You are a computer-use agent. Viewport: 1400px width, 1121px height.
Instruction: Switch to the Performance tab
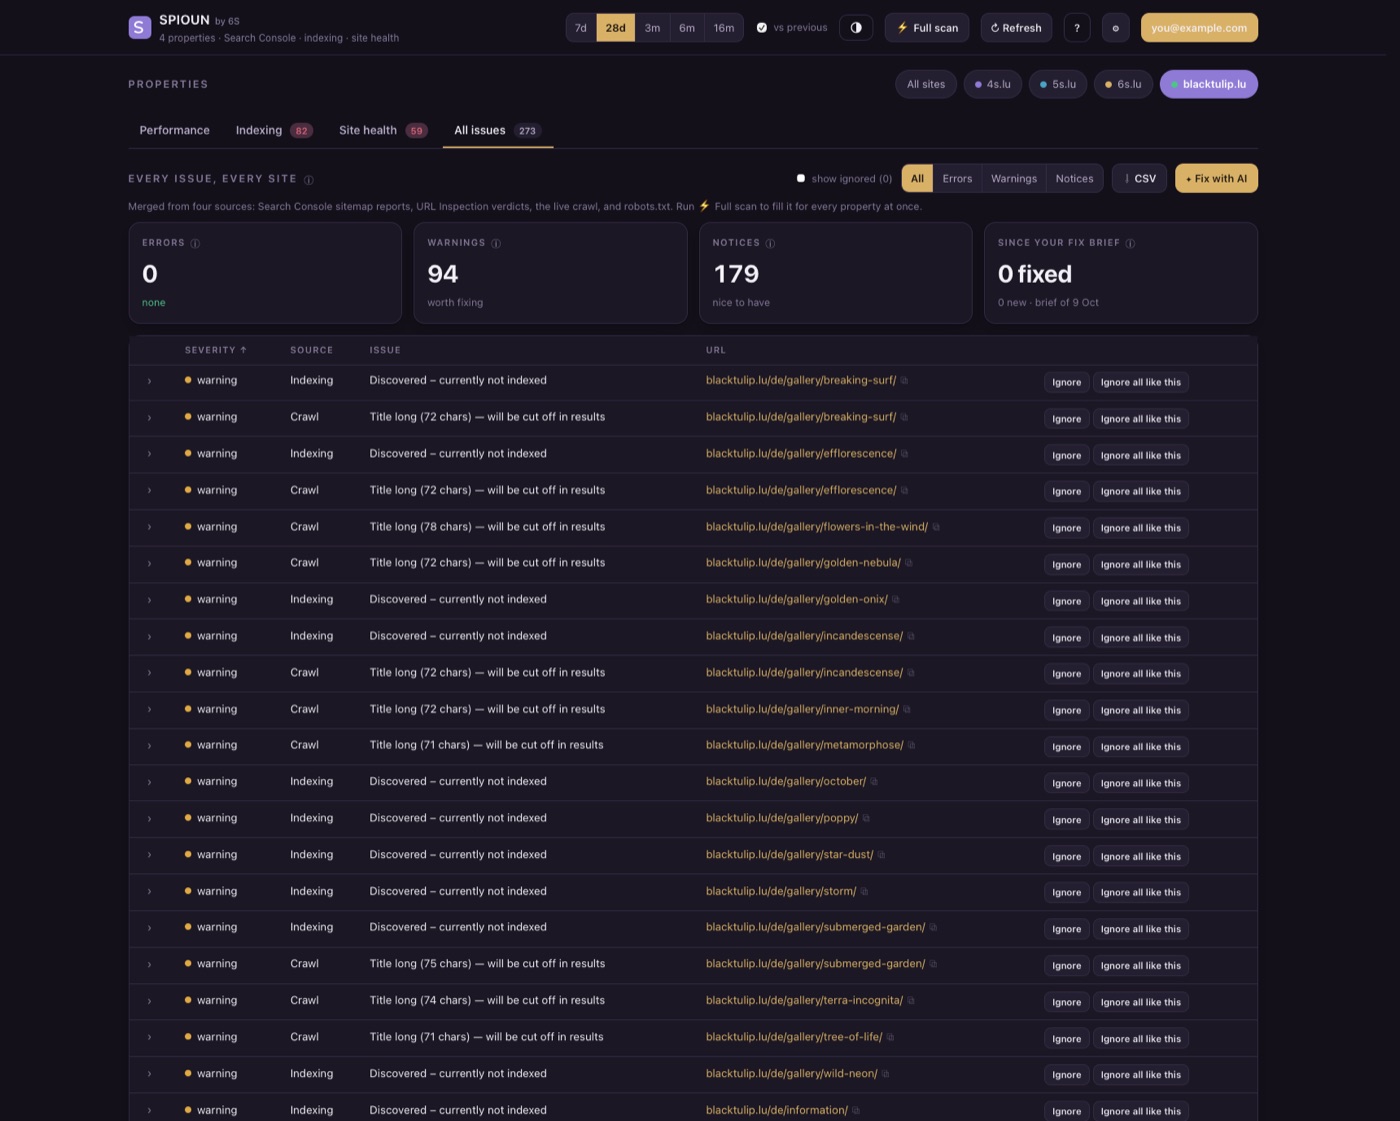(175, 130)
